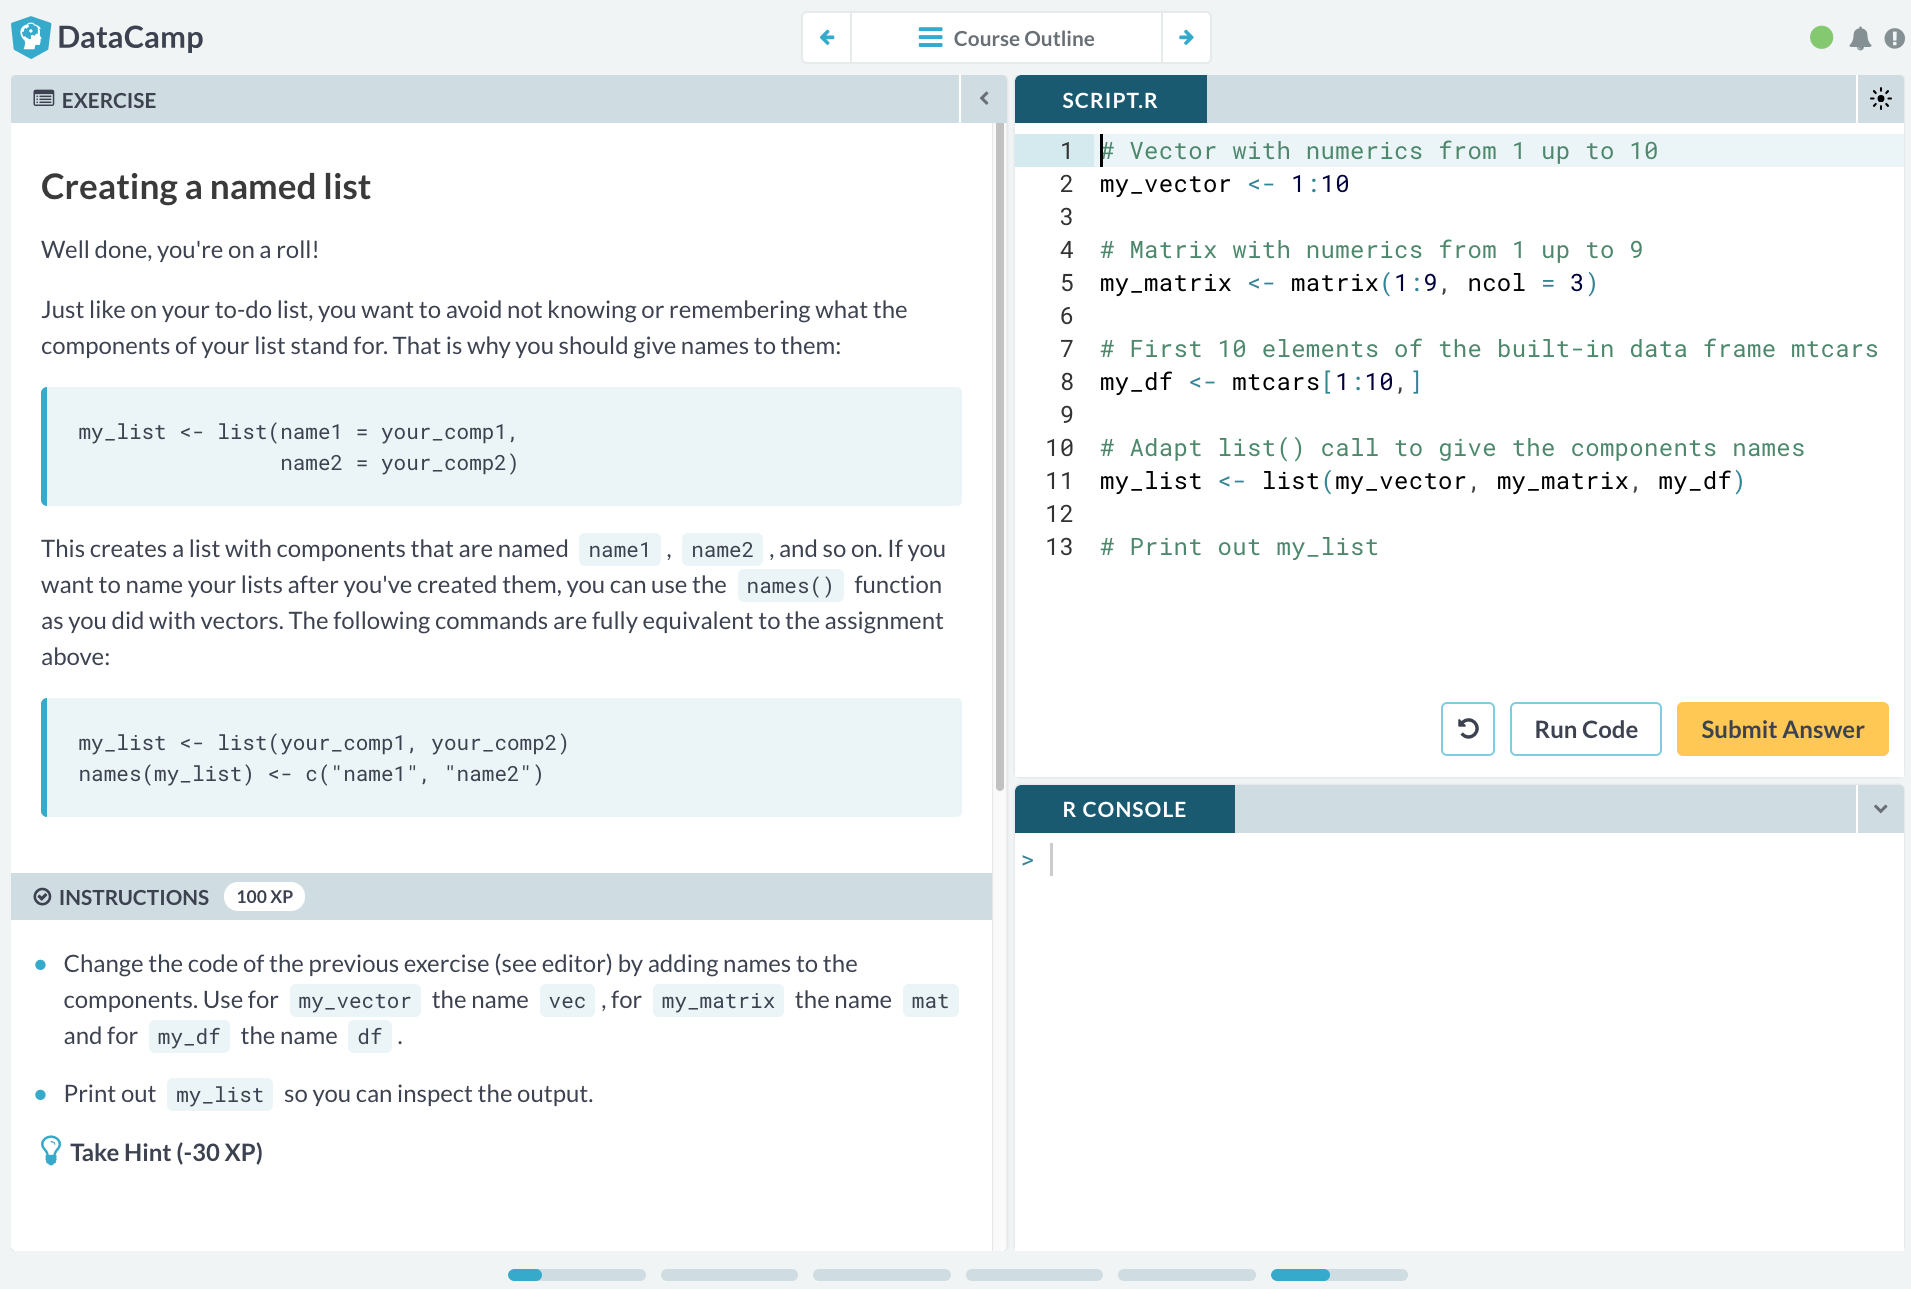Click the 'my_list' inline code in instructions
Viewport: 1911px width, 1289px height.
click(x=220, y=1095)
